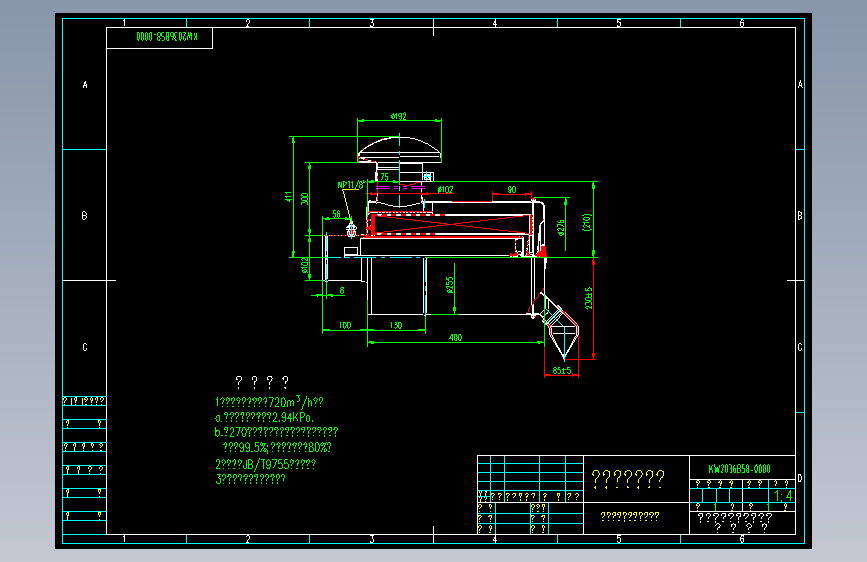Click the 2.94KPa pressure note line
867x562 pixels.
[264, 417]
